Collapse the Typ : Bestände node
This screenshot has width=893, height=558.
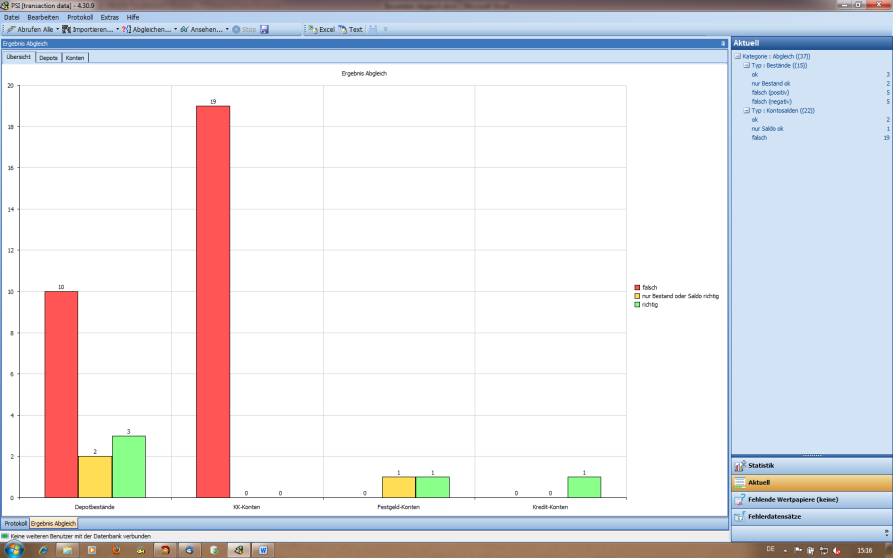click(x=746, y=65)
